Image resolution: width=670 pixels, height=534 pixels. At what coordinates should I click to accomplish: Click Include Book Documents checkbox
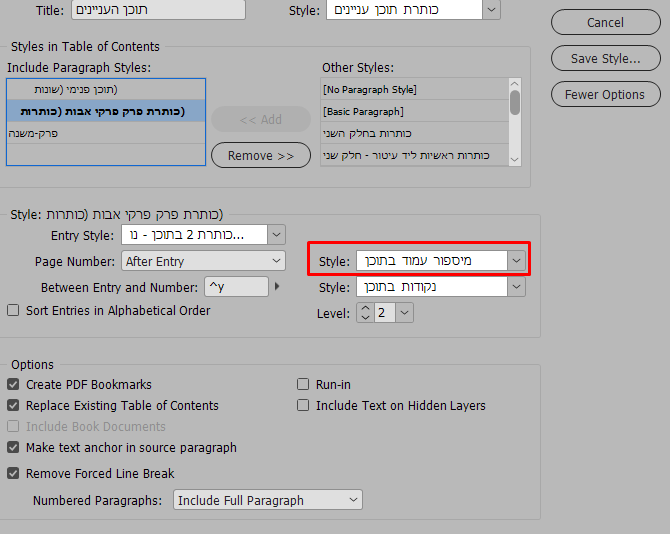coord(13,426)
